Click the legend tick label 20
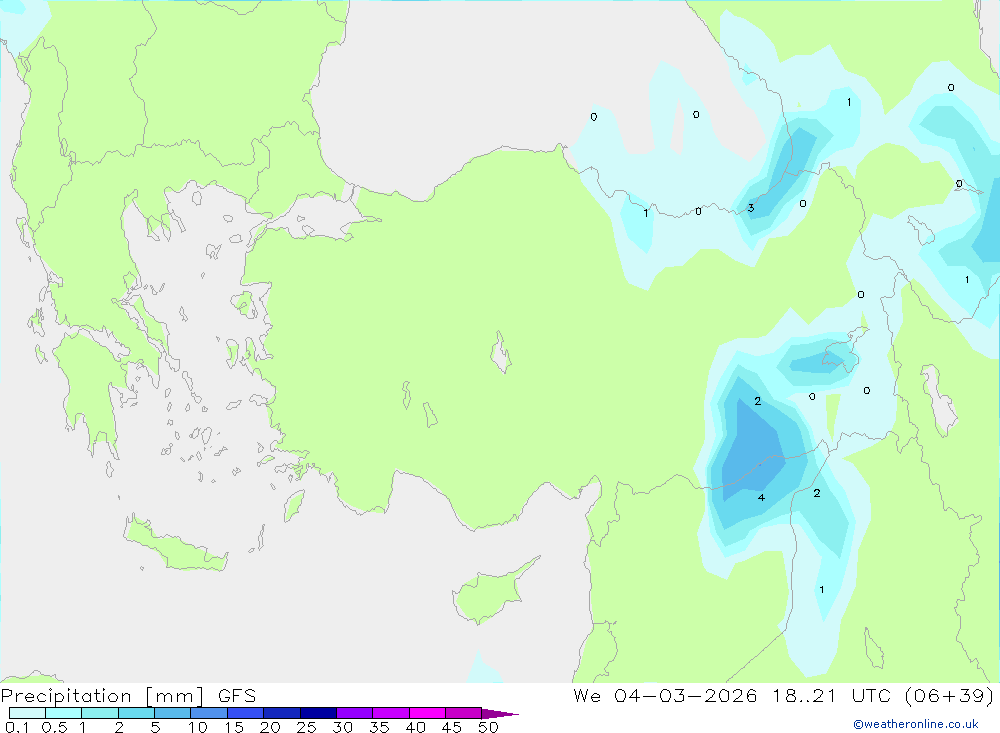The image size is (1000, 733). (x=270, y=727)
